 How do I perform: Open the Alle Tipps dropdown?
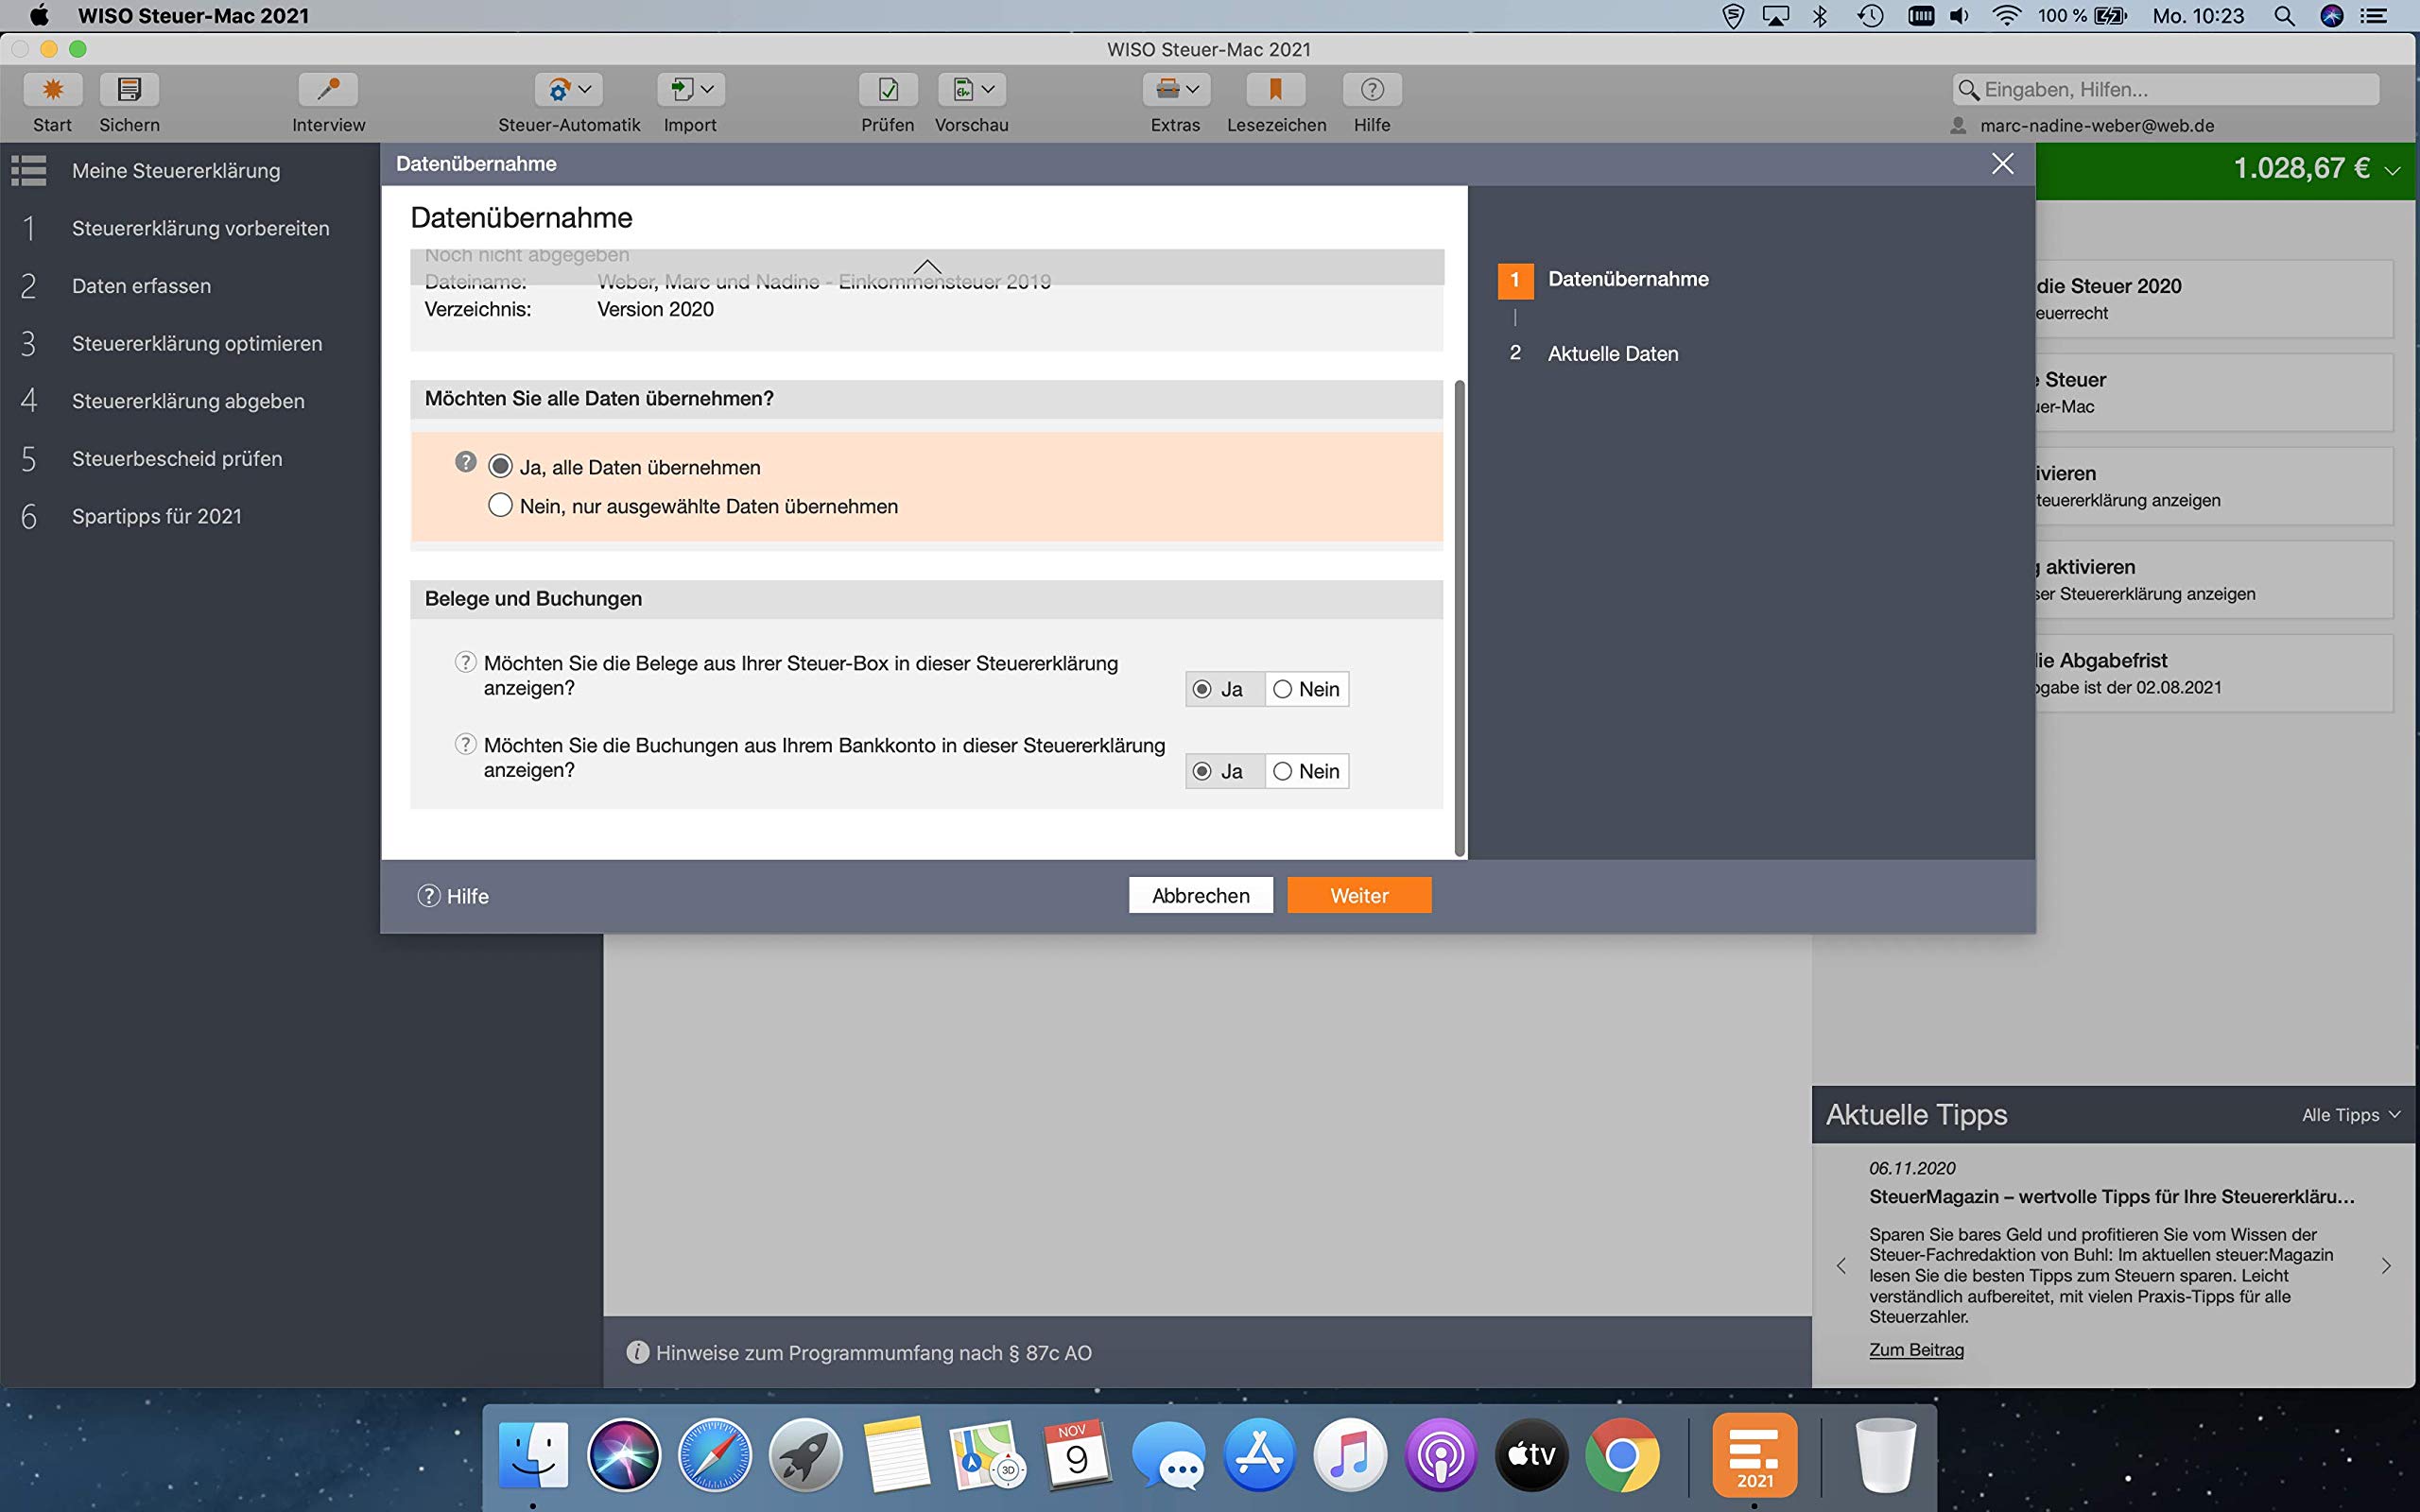click(2350, 1115)
